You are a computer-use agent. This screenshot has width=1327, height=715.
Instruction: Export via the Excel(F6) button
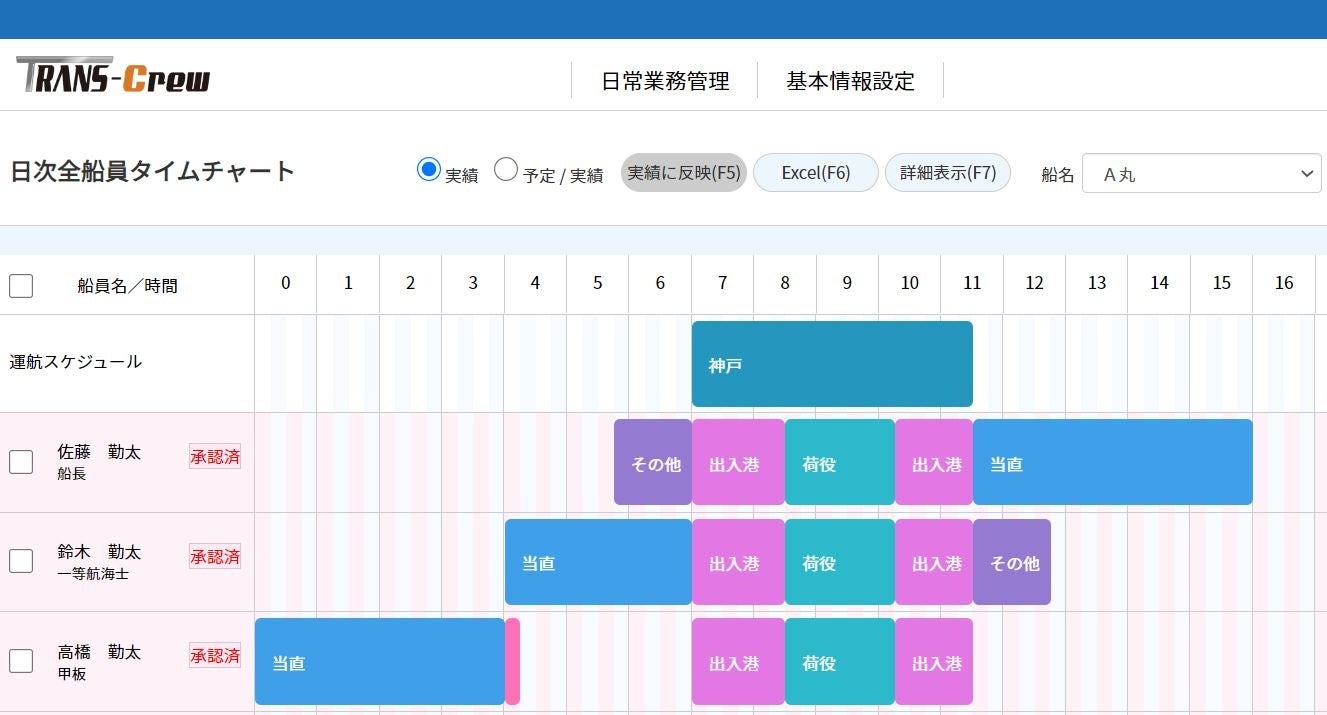[x=815, y=172]
